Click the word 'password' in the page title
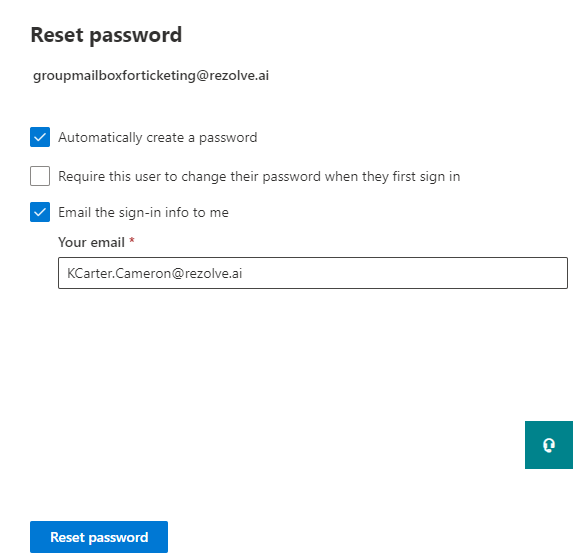The width and height of the screenshot is (580, 560). pos(136,36)
